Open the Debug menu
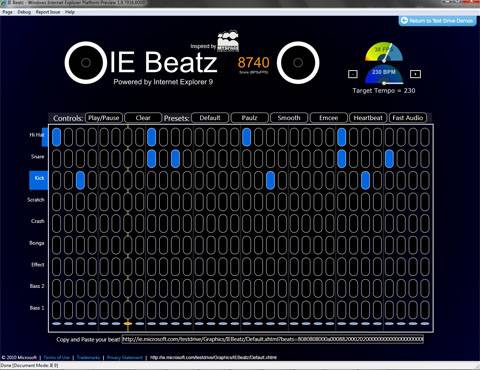Viewport: 480px width, 370px height. tap(24, 12)
